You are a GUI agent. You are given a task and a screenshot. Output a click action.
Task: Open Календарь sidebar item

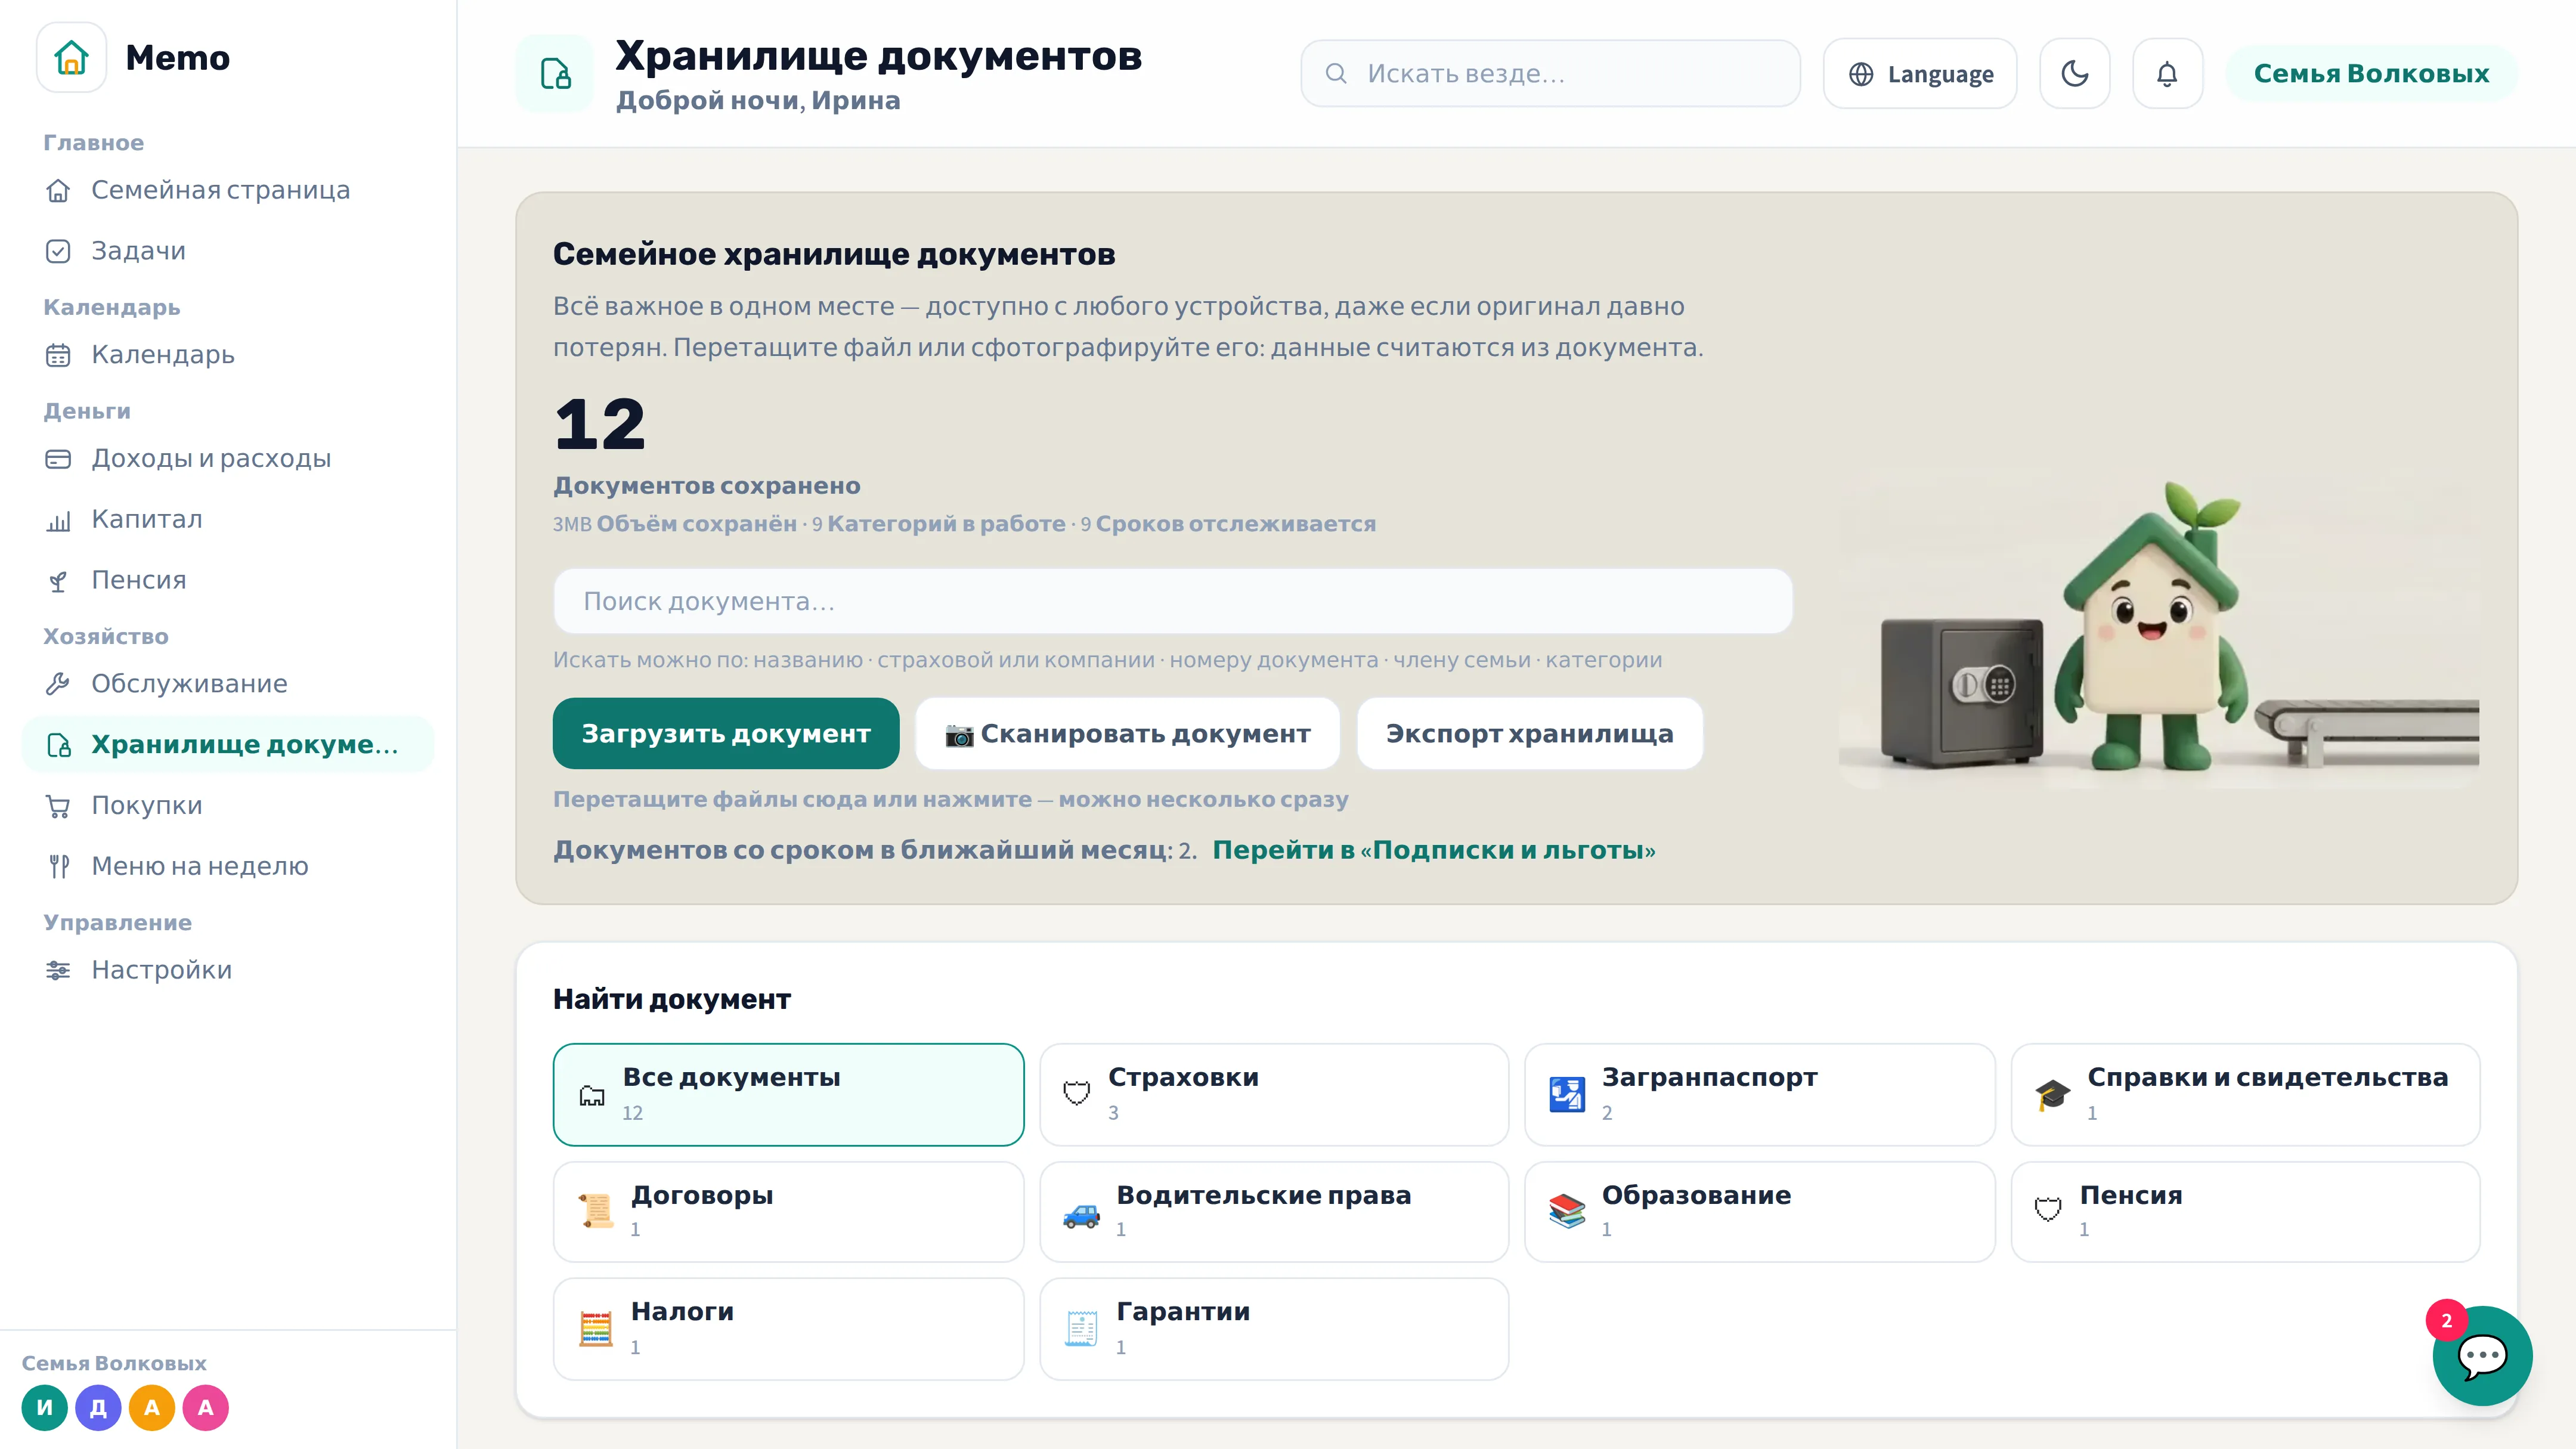(228, 355)
